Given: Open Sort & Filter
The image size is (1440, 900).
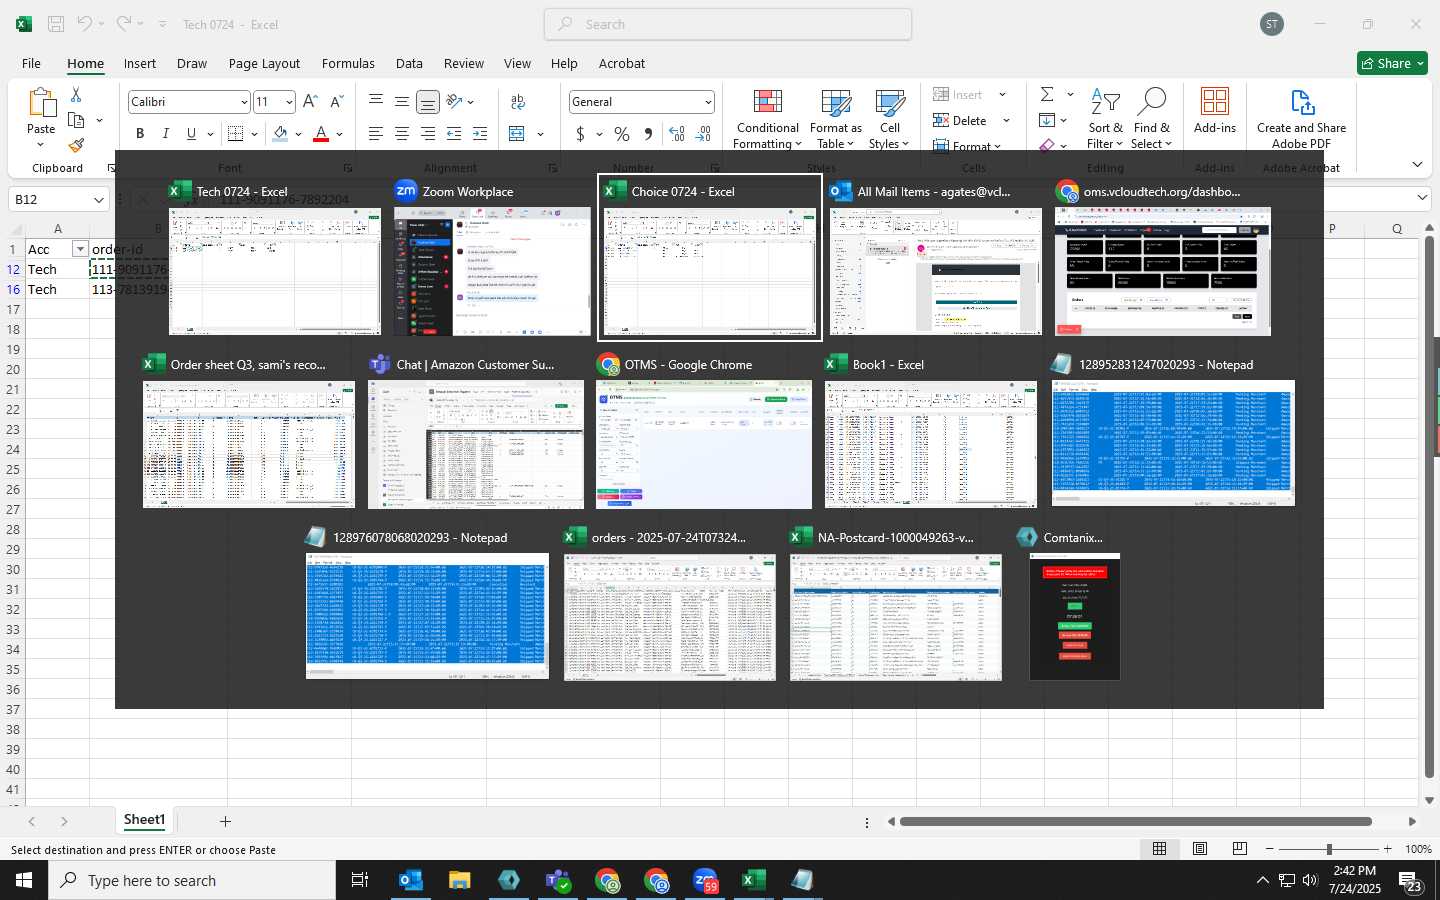Looking at the screenshot, I should [x=1105, y=119].
